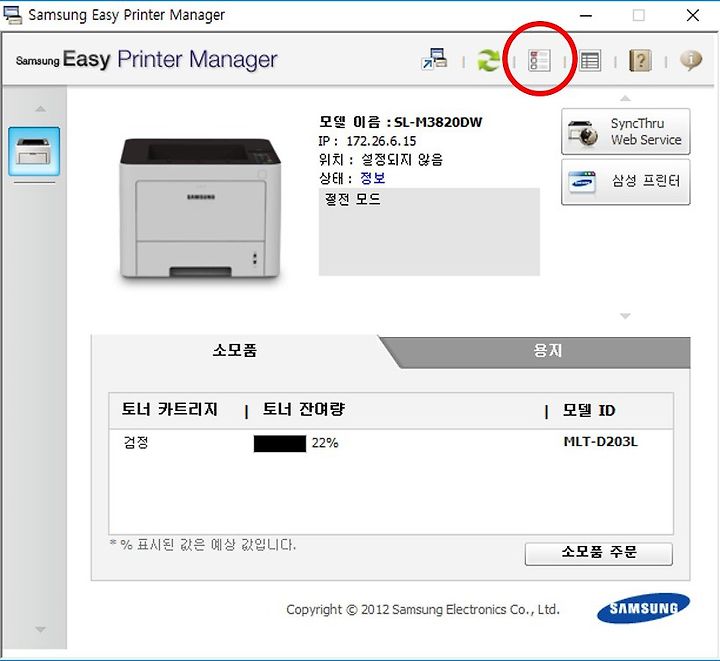Click the 토너 잔여량 column header
The height and width of the screenshot is (661, 720).
[x=304, y=409]
